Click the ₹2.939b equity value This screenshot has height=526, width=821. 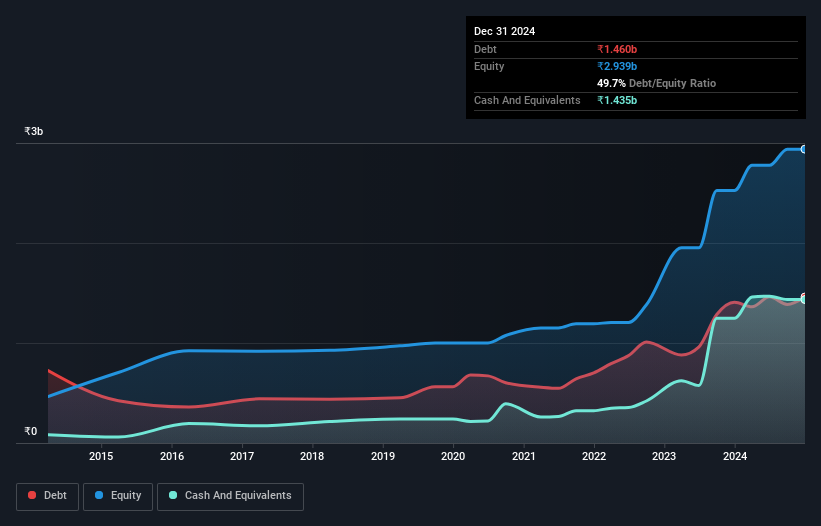coord(617,66)
